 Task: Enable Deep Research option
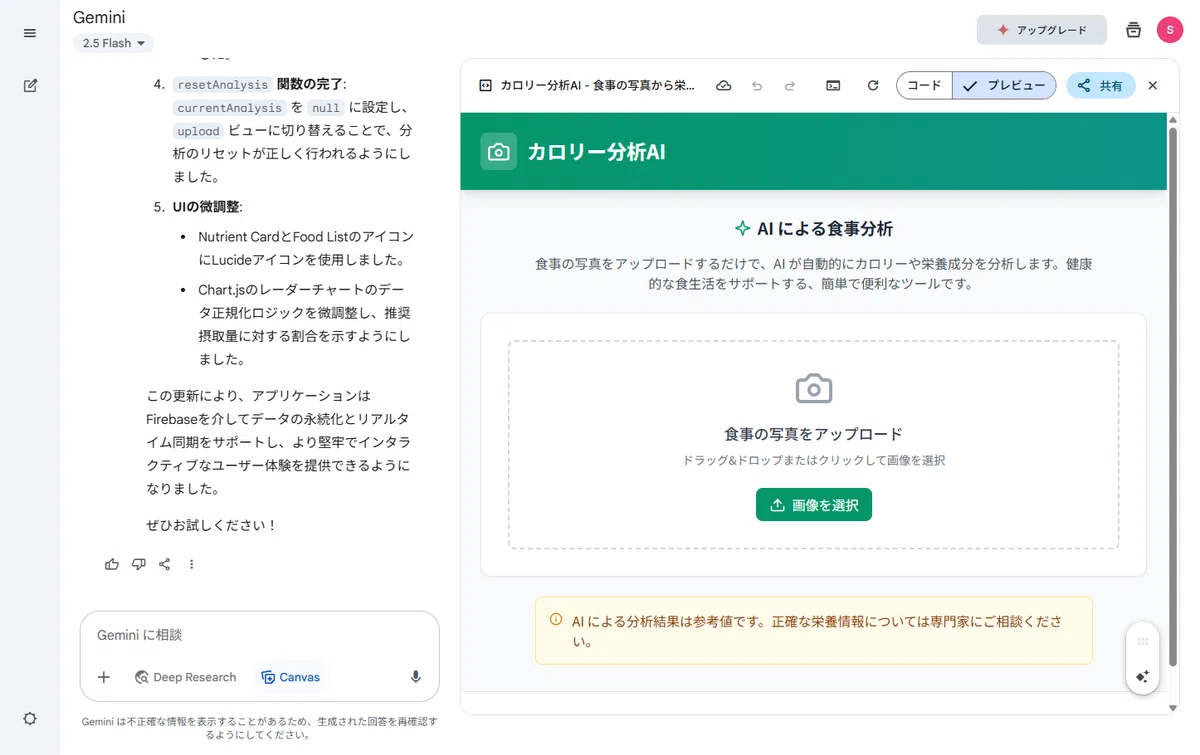coord(186,677)
